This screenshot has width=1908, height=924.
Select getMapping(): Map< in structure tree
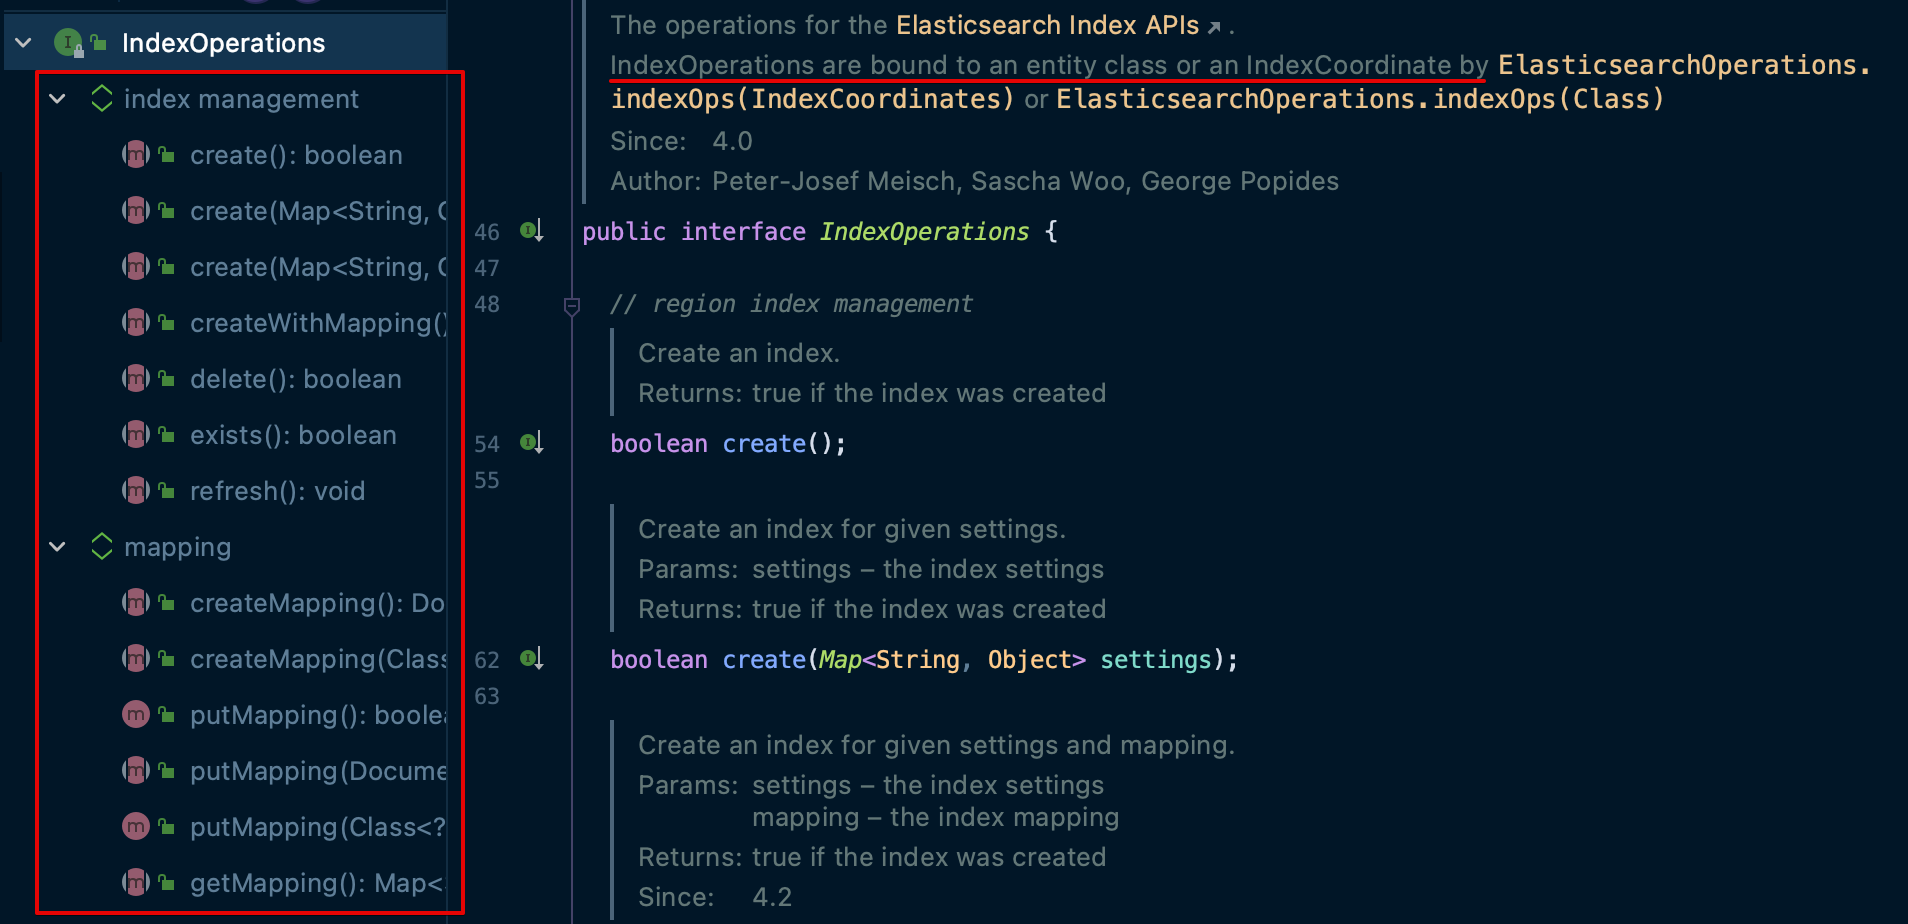316,883
